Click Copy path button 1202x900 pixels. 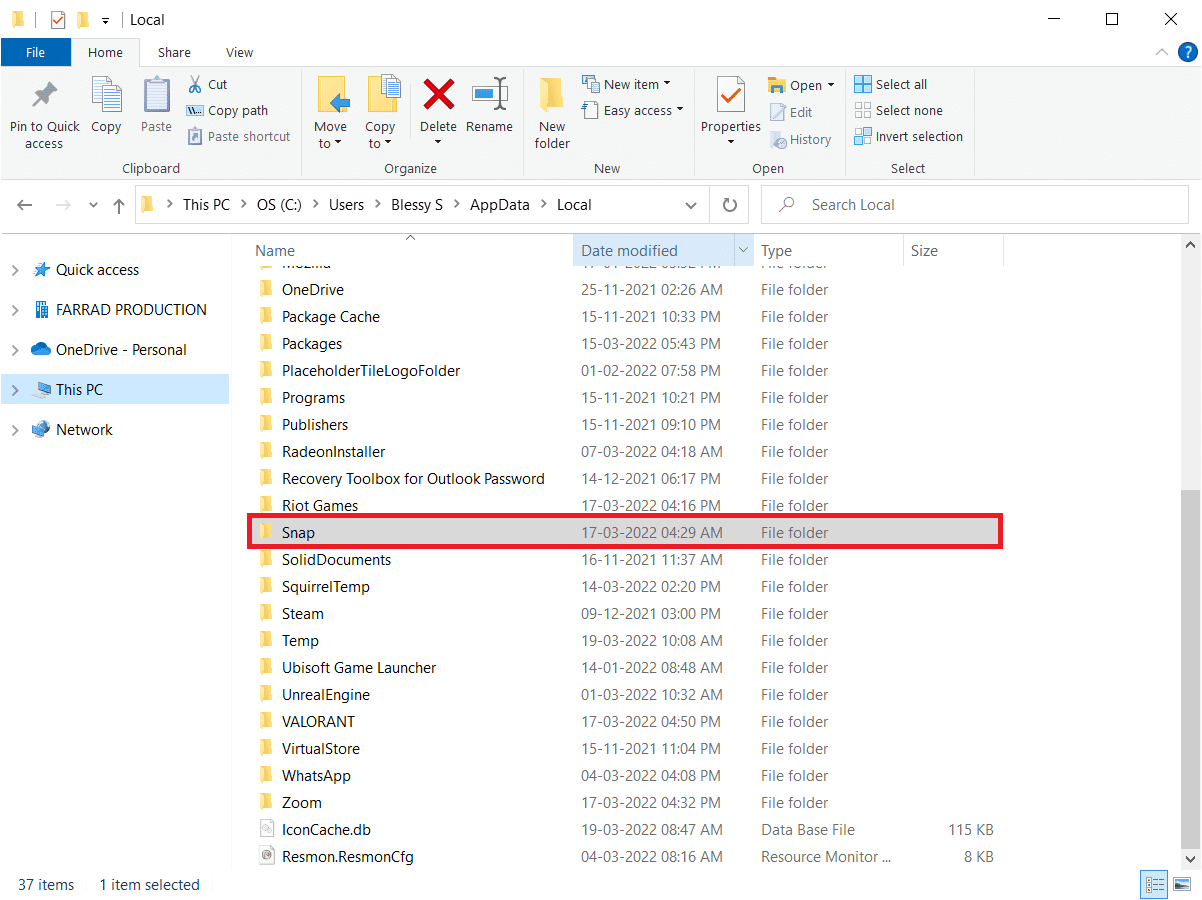[x=228, y=111]
